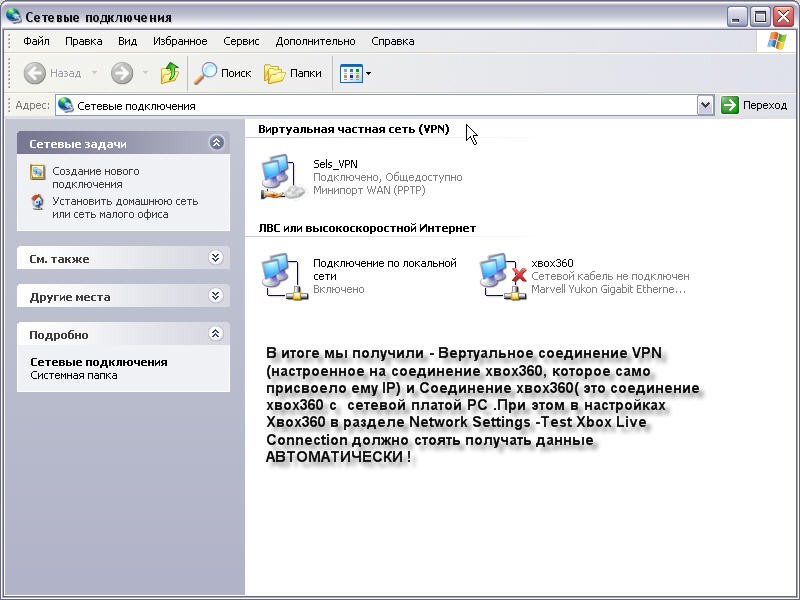Click the Системная папка detail text
Viewport: 800px width, 600px height.
click(74, 376)
